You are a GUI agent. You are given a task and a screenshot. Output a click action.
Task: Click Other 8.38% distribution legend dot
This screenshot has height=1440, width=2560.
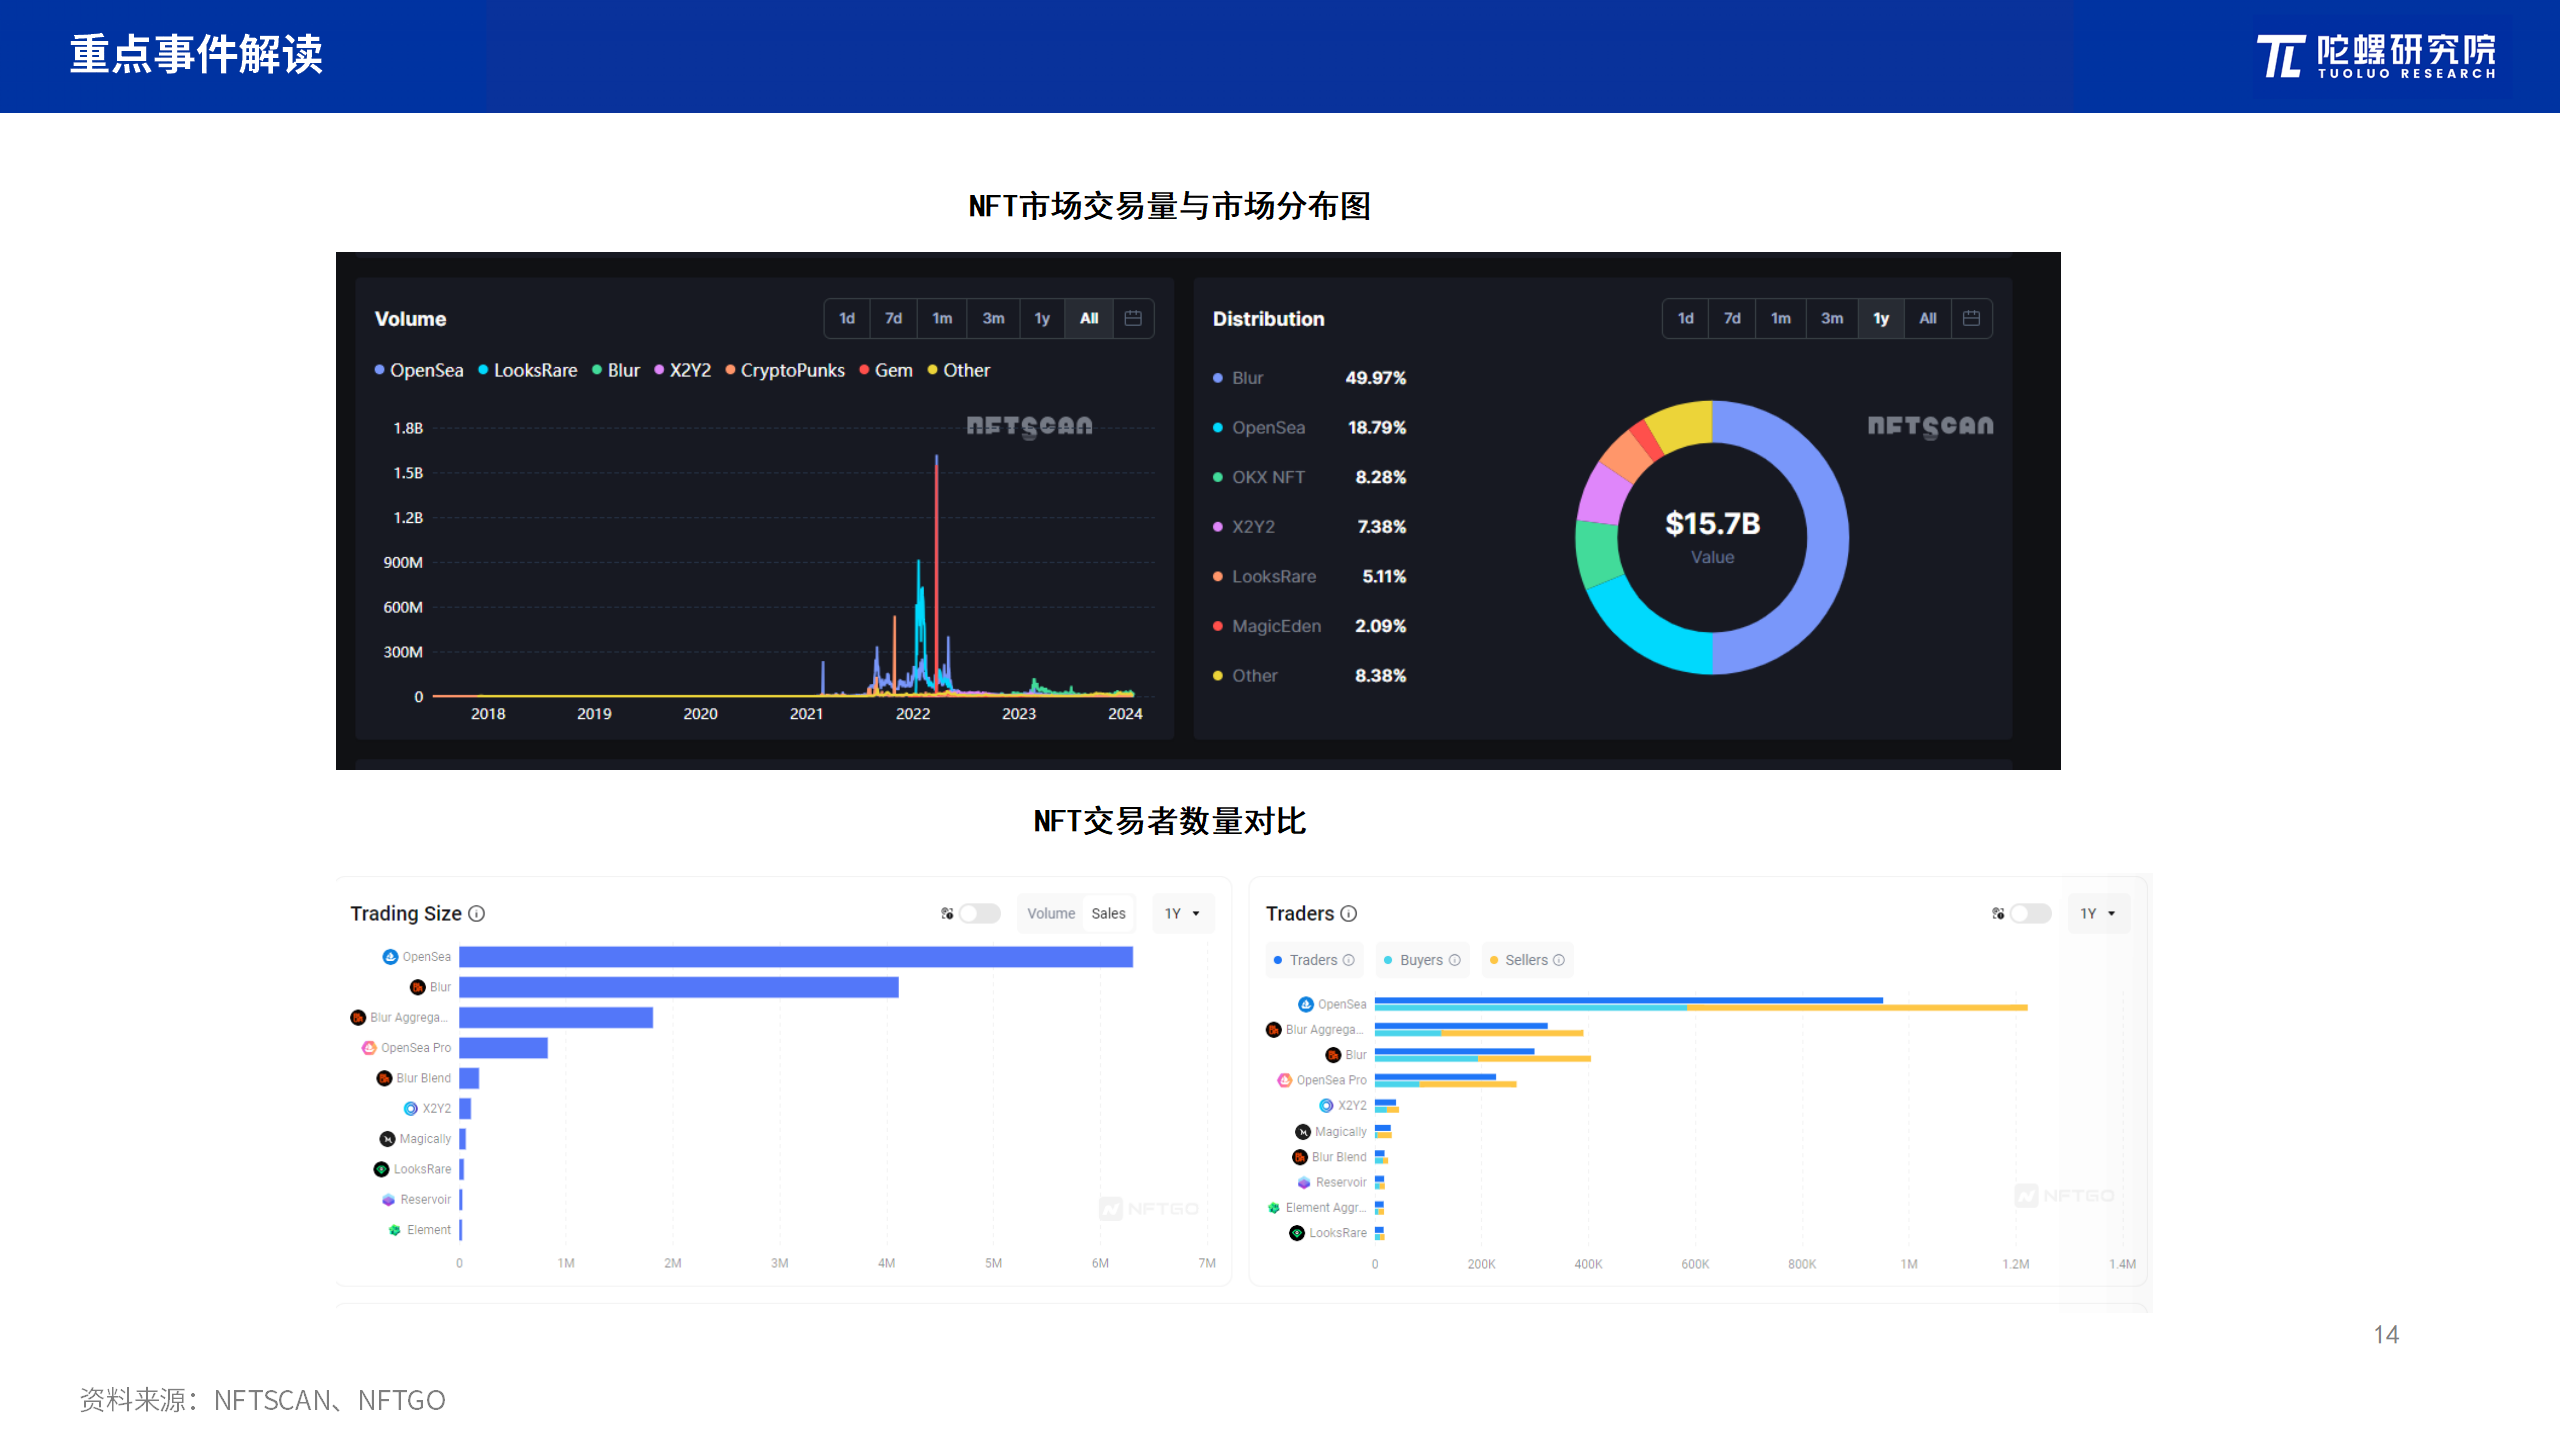pos(1217,676)
